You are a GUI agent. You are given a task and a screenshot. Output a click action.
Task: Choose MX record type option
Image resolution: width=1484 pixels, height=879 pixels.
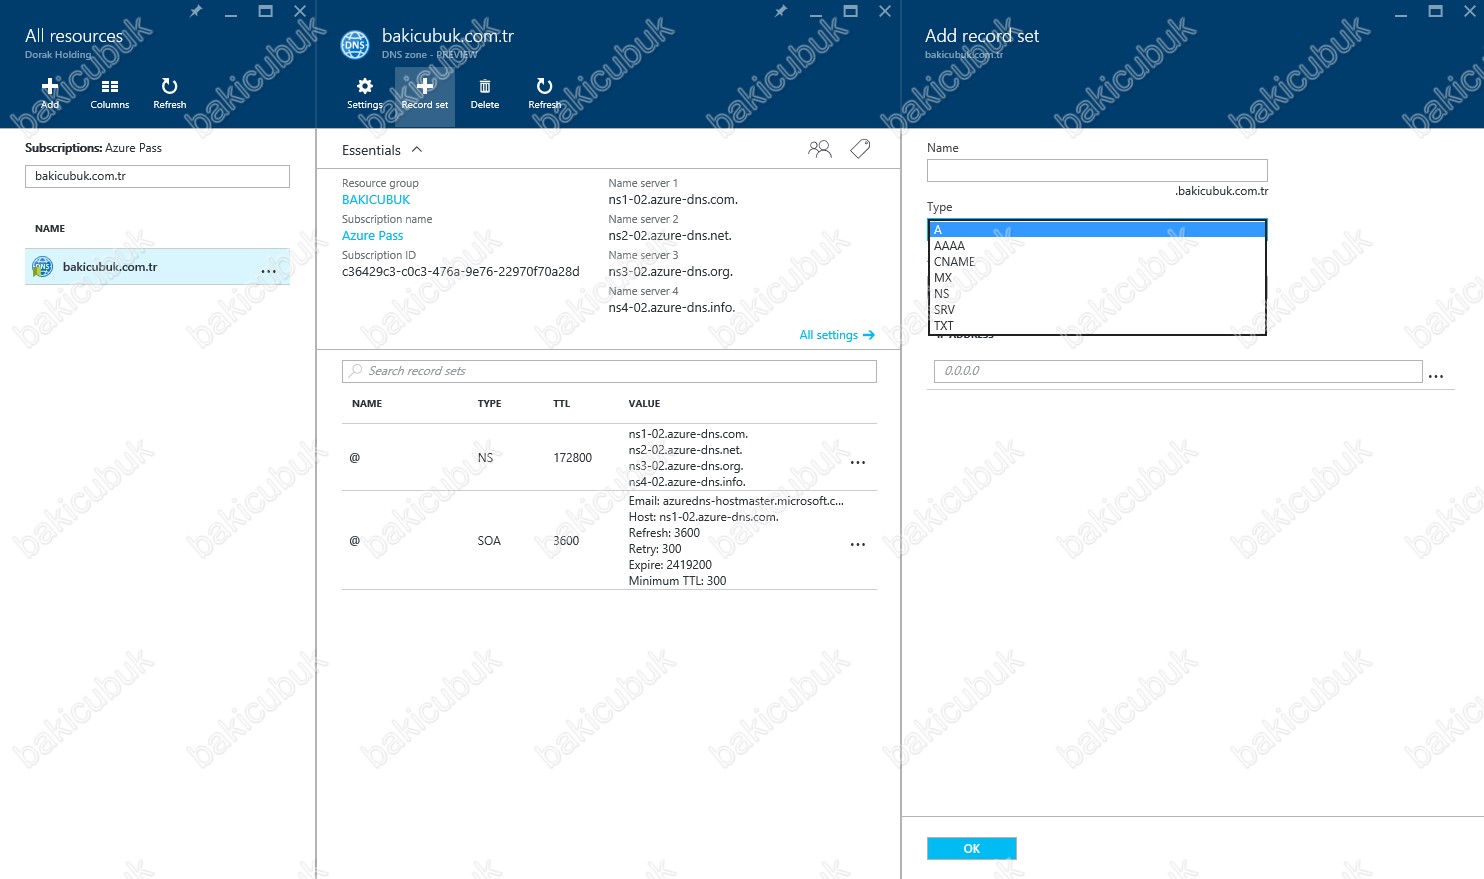(943, 278)
